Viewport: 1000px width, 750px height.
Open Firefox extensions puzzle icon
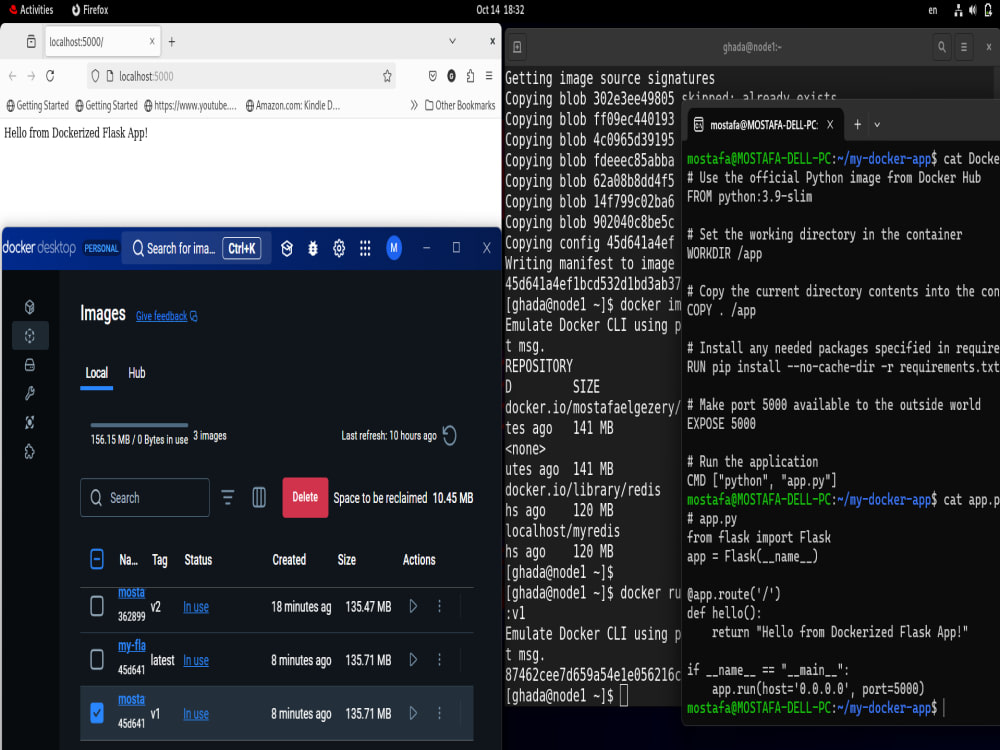pyautogui.click(x=470, y=76)
